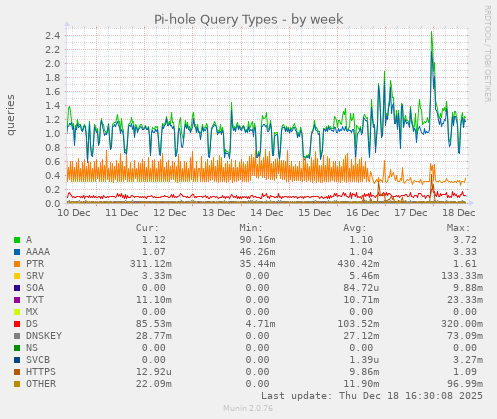The height and width of the screenshot is (419, 497).
Task: Click the navy SVCB legend swatch
Action: pos(17,360)
